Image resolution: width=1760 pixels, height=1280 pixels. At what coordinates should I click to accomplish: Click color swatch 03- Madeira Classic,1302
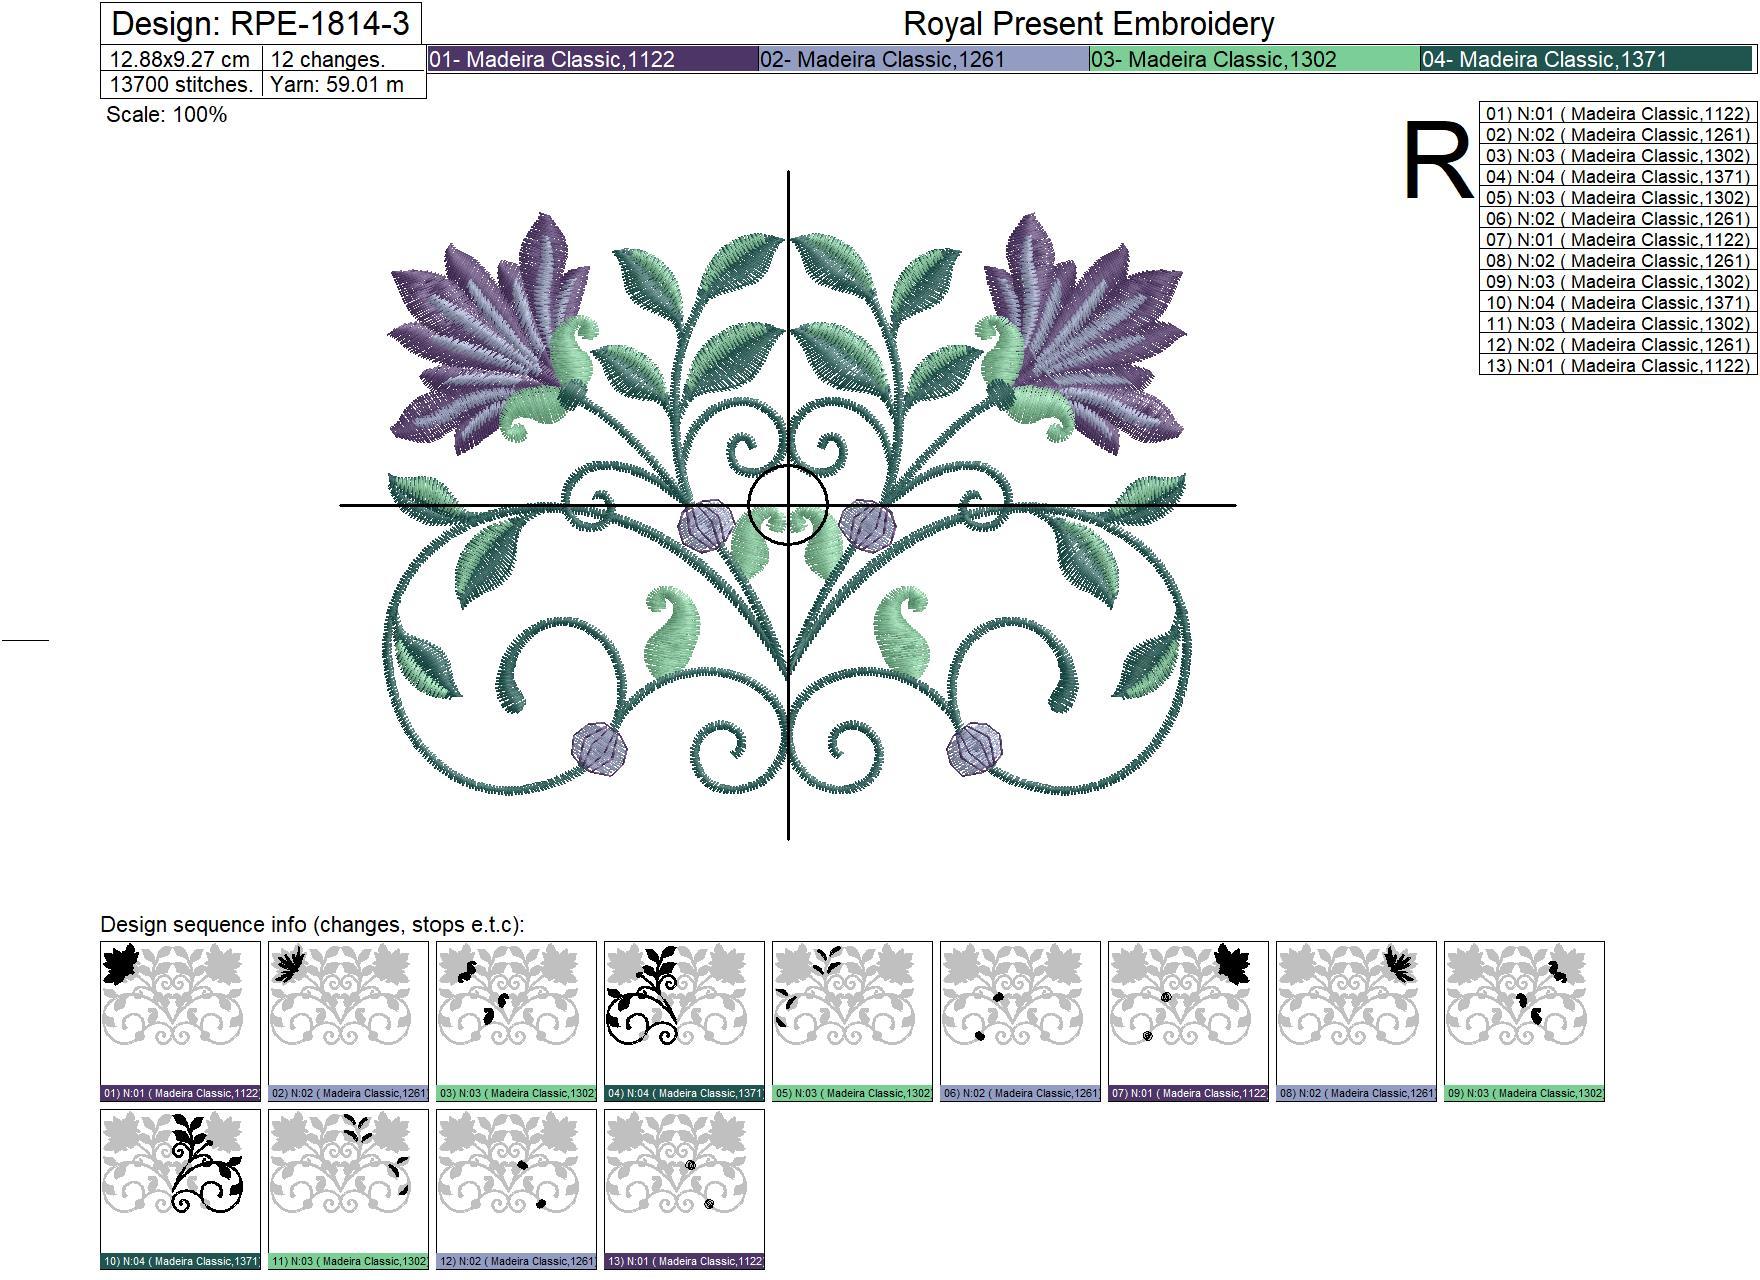click(1255, 59)
